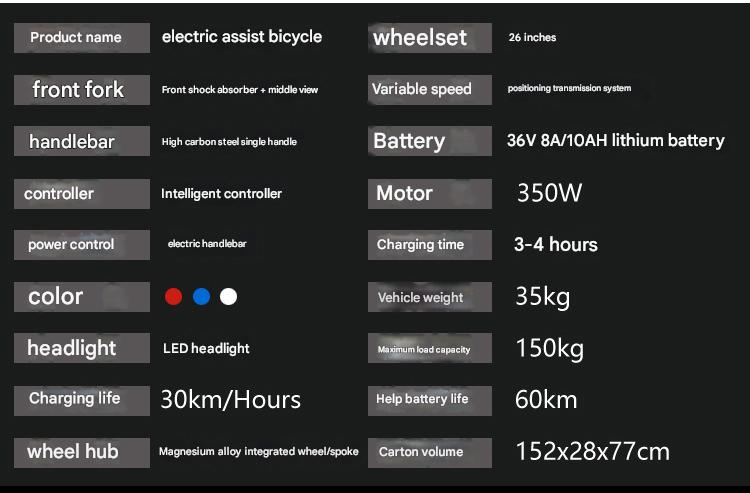Click the red color dot
The width and height of the screenshot is (750, 493).
(x=173, y=296)
